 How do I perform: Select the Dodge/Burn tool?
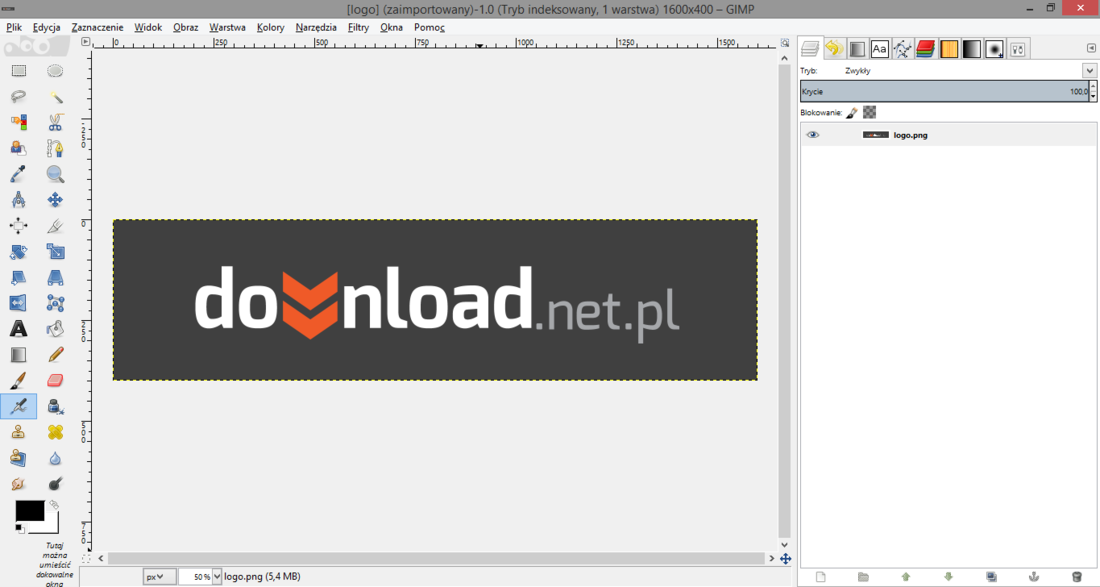pyautogui.click(x=55, y=484)
